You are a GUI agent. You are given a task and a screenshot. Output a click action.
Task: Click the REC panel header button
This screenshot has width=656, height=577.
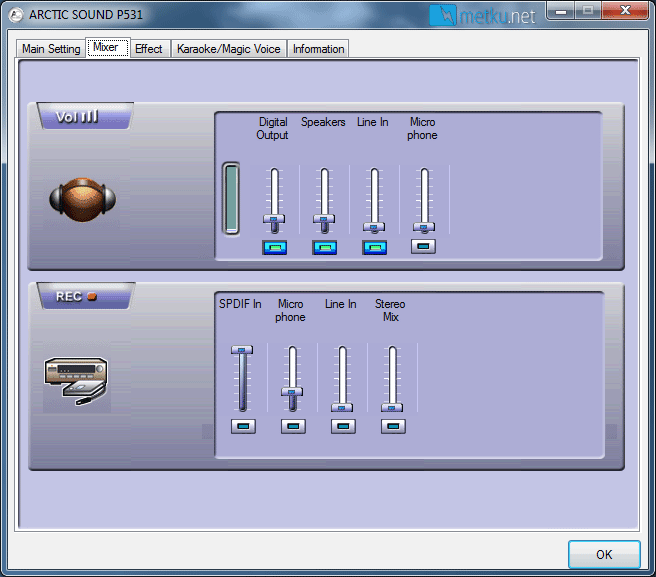(86, 296)
